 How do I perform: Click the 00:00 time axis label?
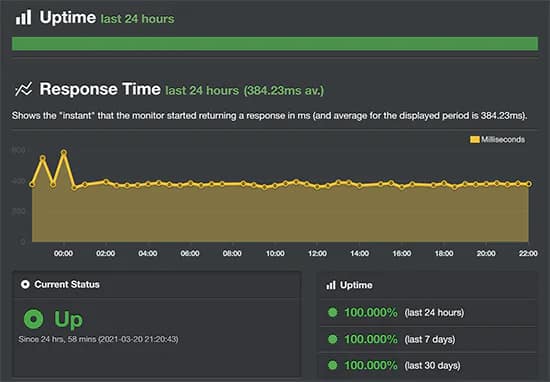[x=63, y=253]
